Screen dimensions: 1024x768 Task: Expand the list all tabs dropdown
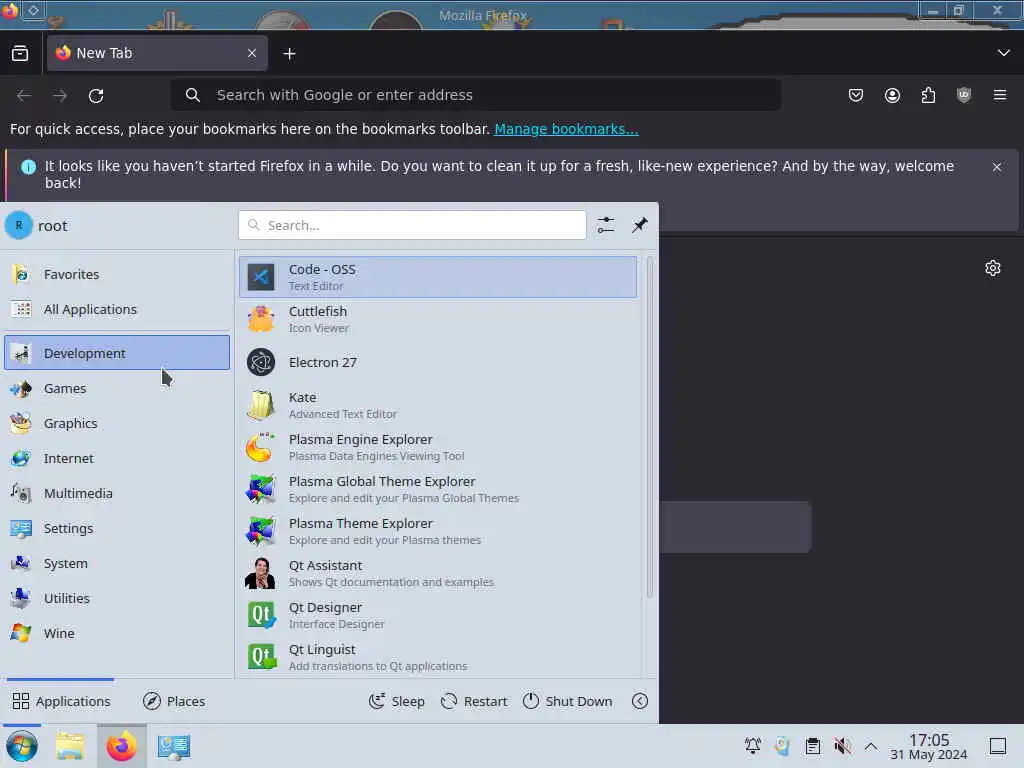(x=1004, y=53)
